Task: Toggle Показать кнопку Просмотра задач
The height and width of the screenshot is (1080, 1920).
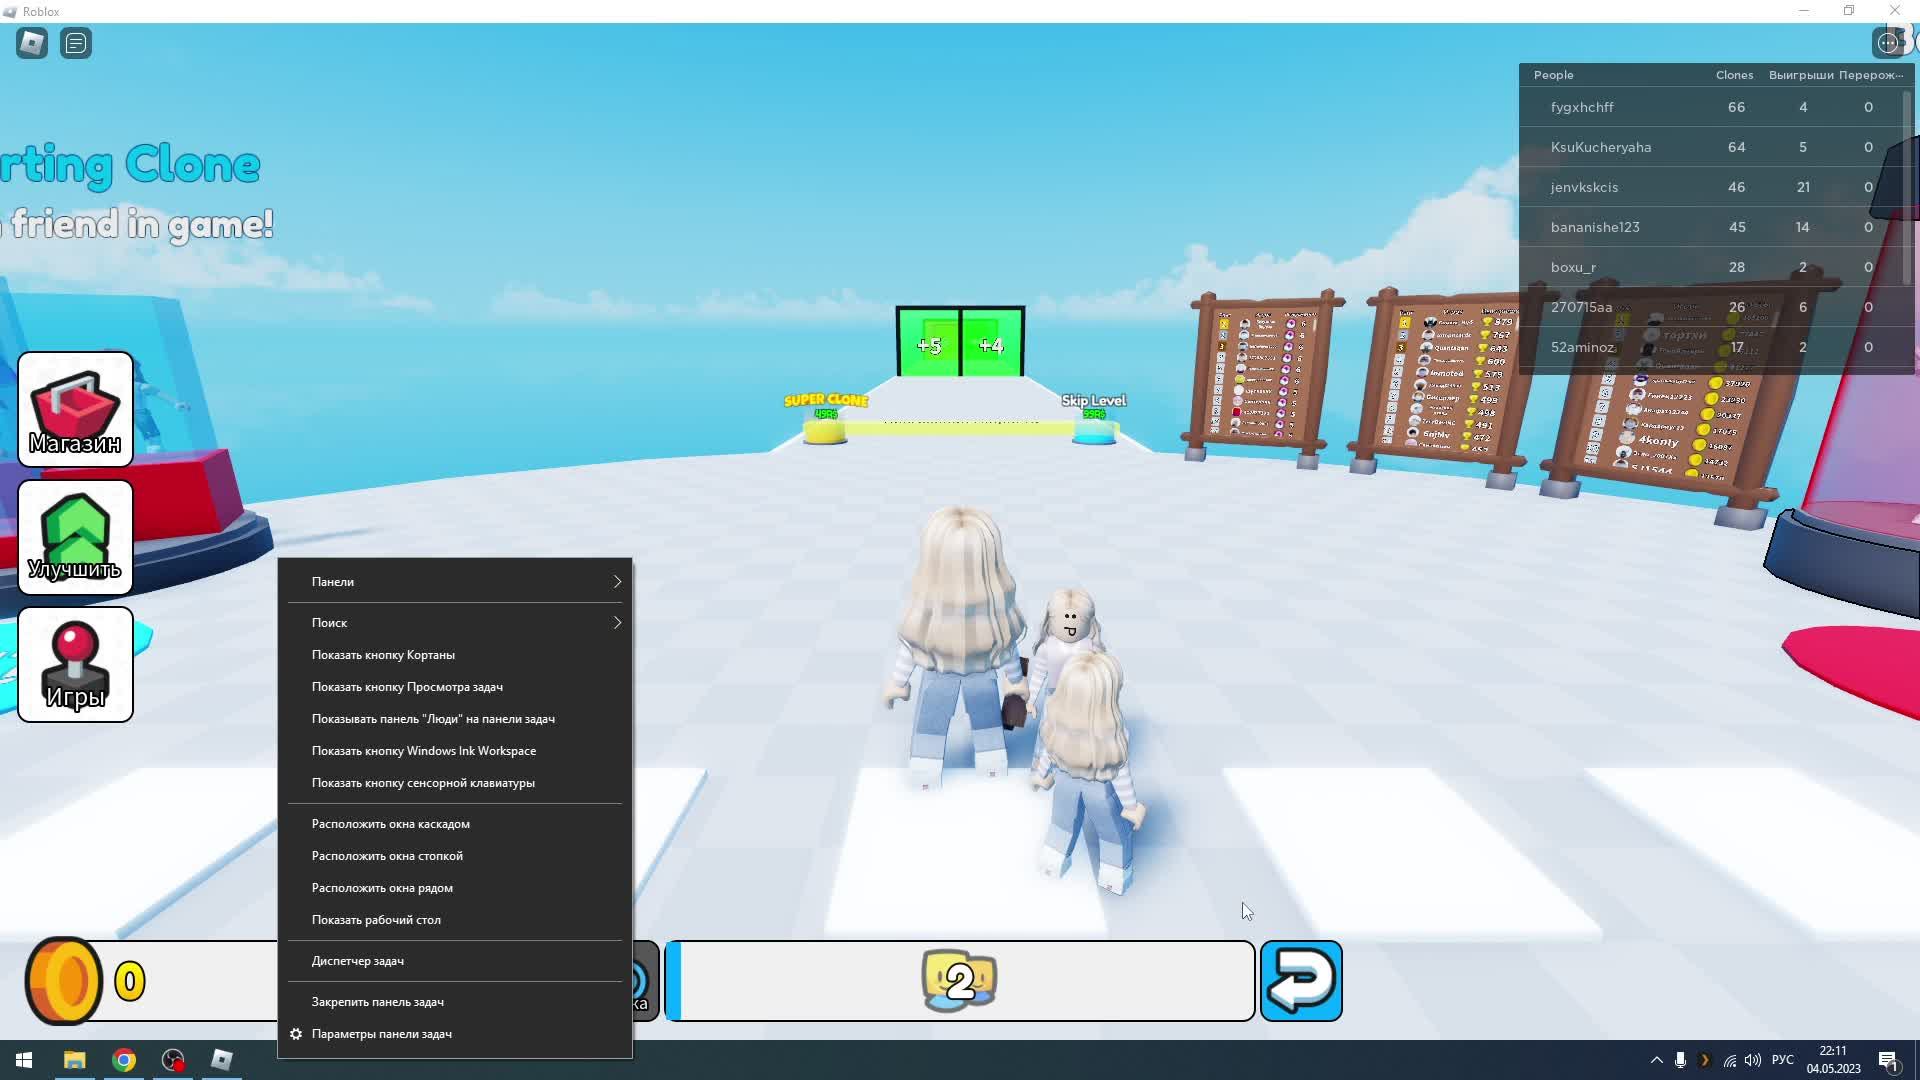Action: click(x=407, y=687)
